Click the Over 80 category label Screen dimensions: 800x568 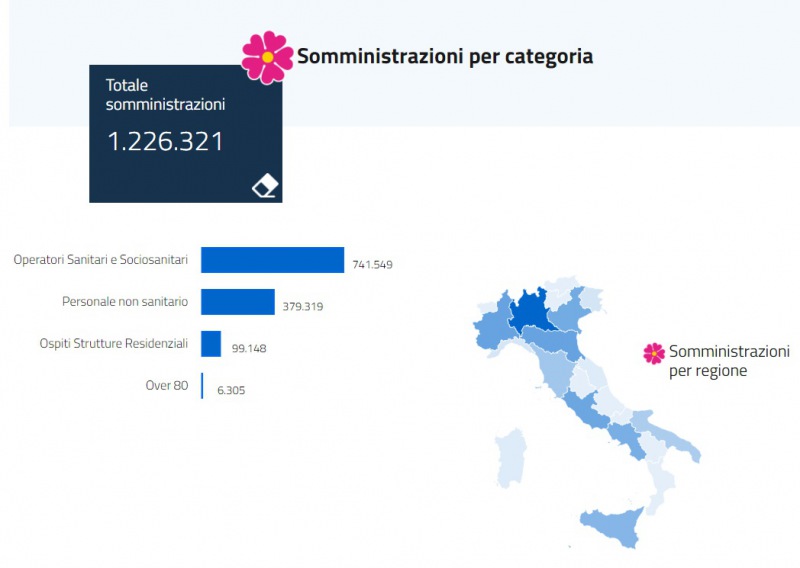tap(167, 385)
